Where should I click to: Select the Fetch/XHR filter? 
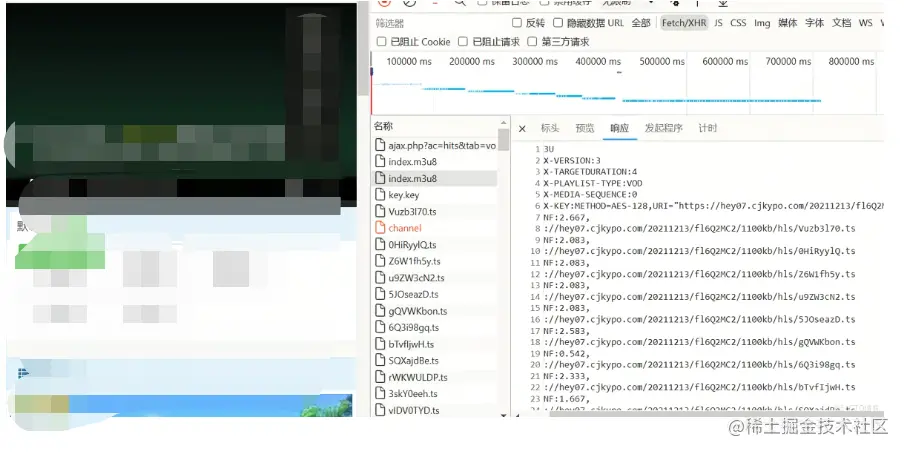[x=684, y=23]
